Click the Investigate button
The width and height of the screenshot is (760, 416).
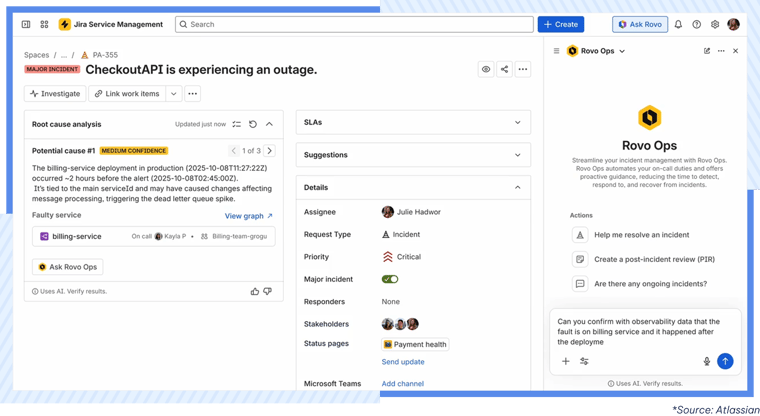tap(55, 94)
